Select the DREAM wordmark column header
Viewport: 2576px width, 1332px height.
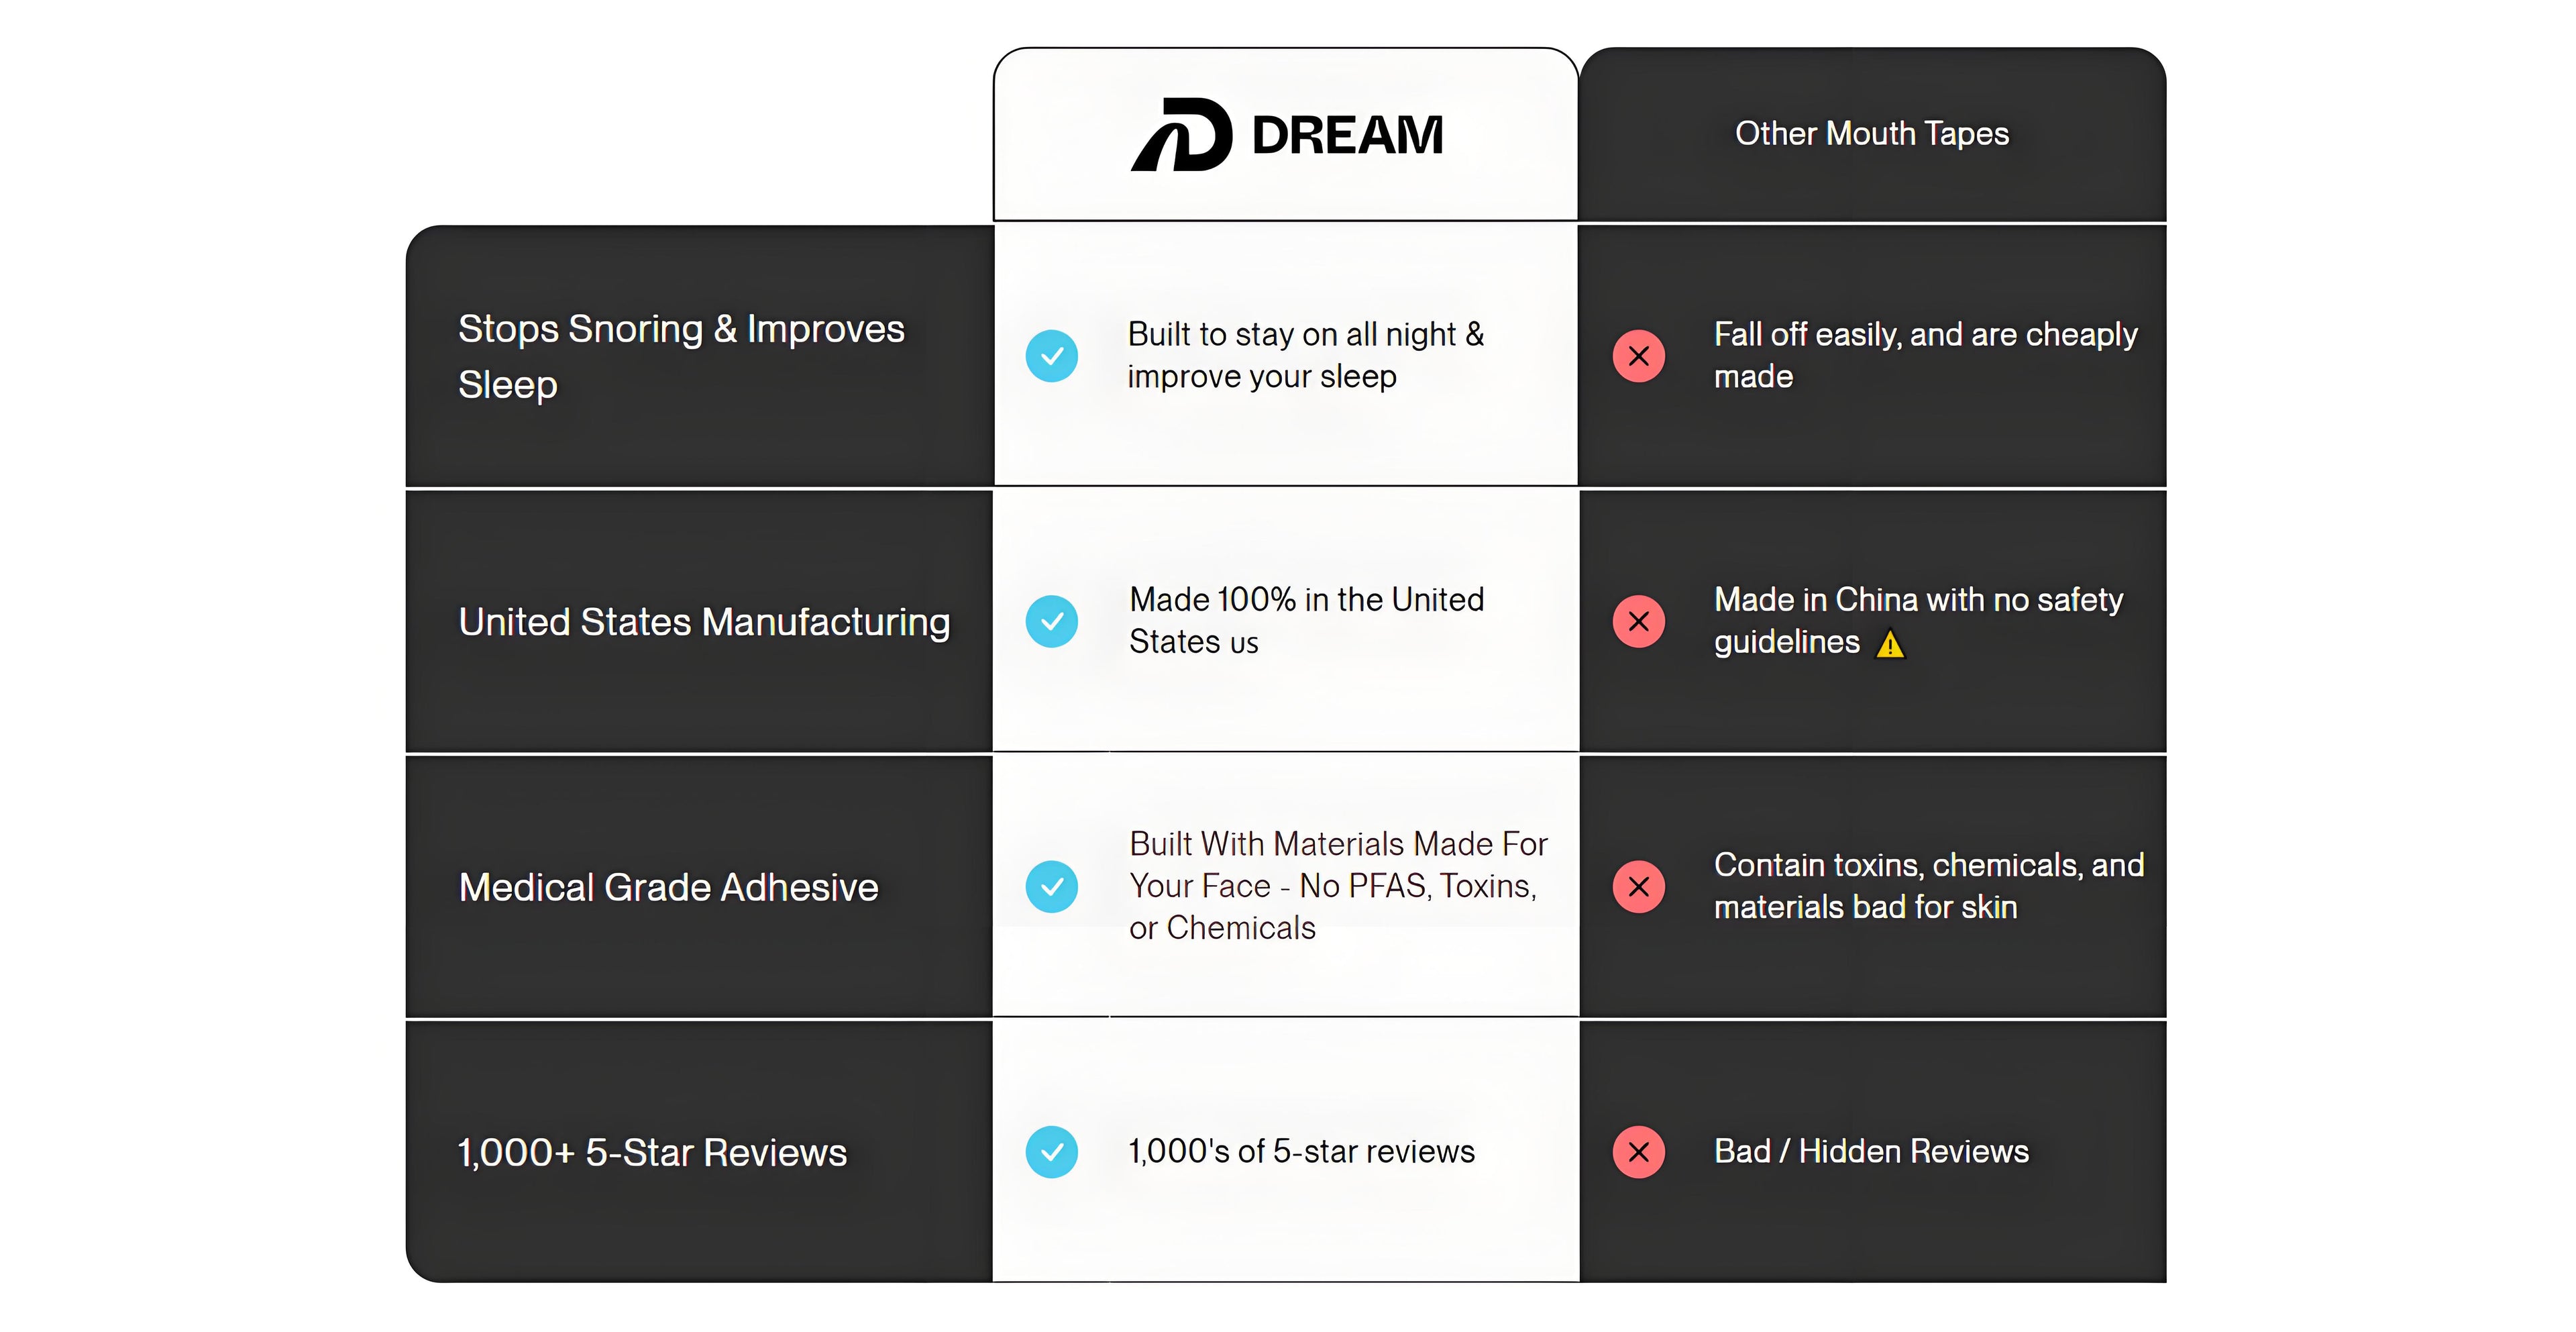[x=1347, y=135]
